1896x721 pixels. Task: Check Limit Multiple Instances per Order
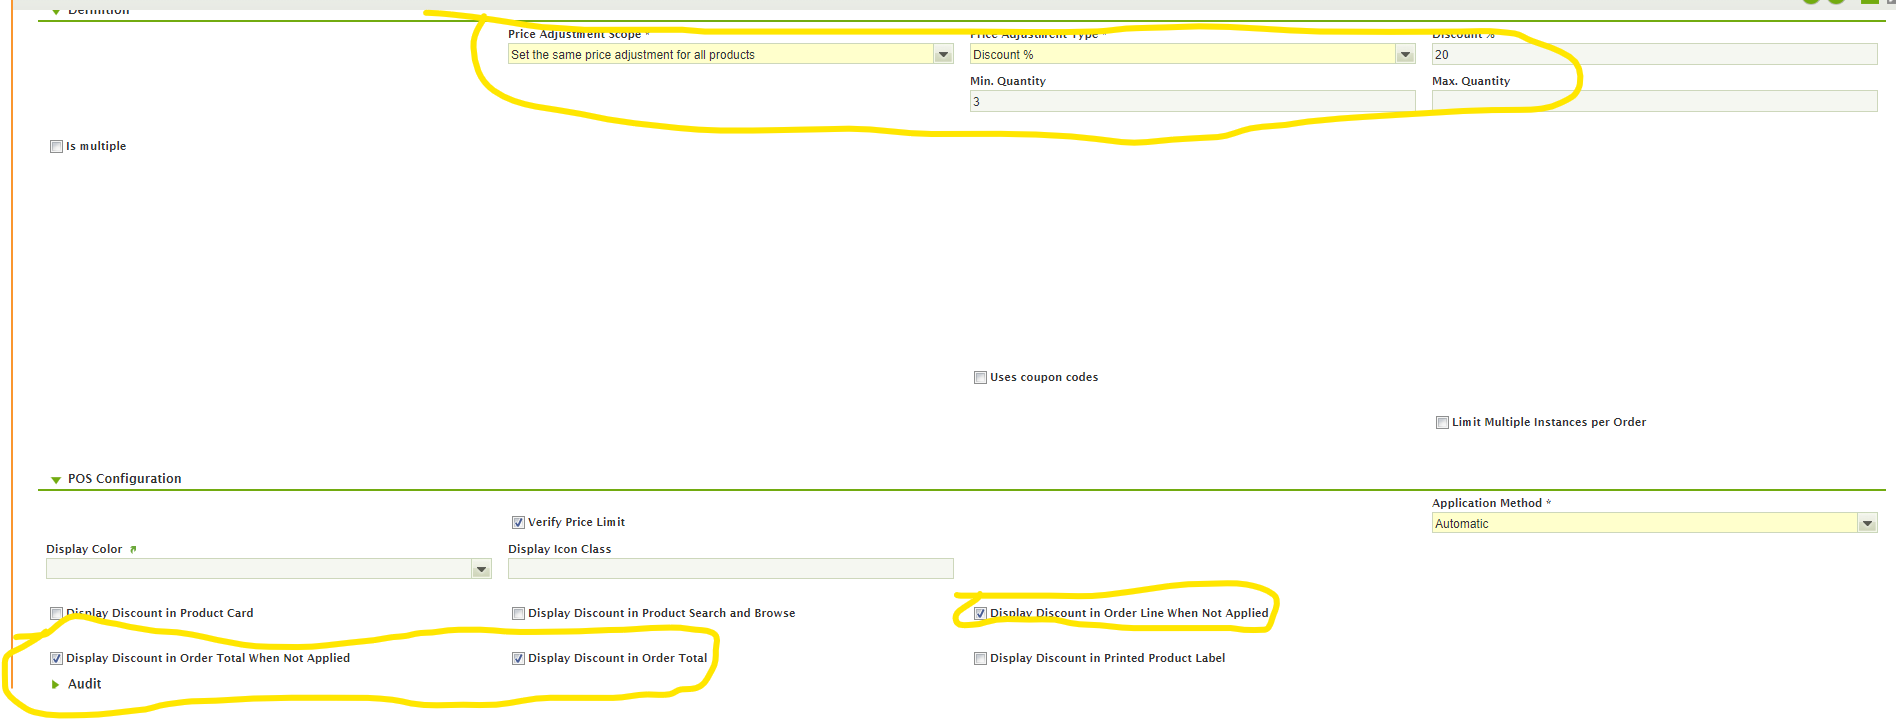[x=1442, y=423]
